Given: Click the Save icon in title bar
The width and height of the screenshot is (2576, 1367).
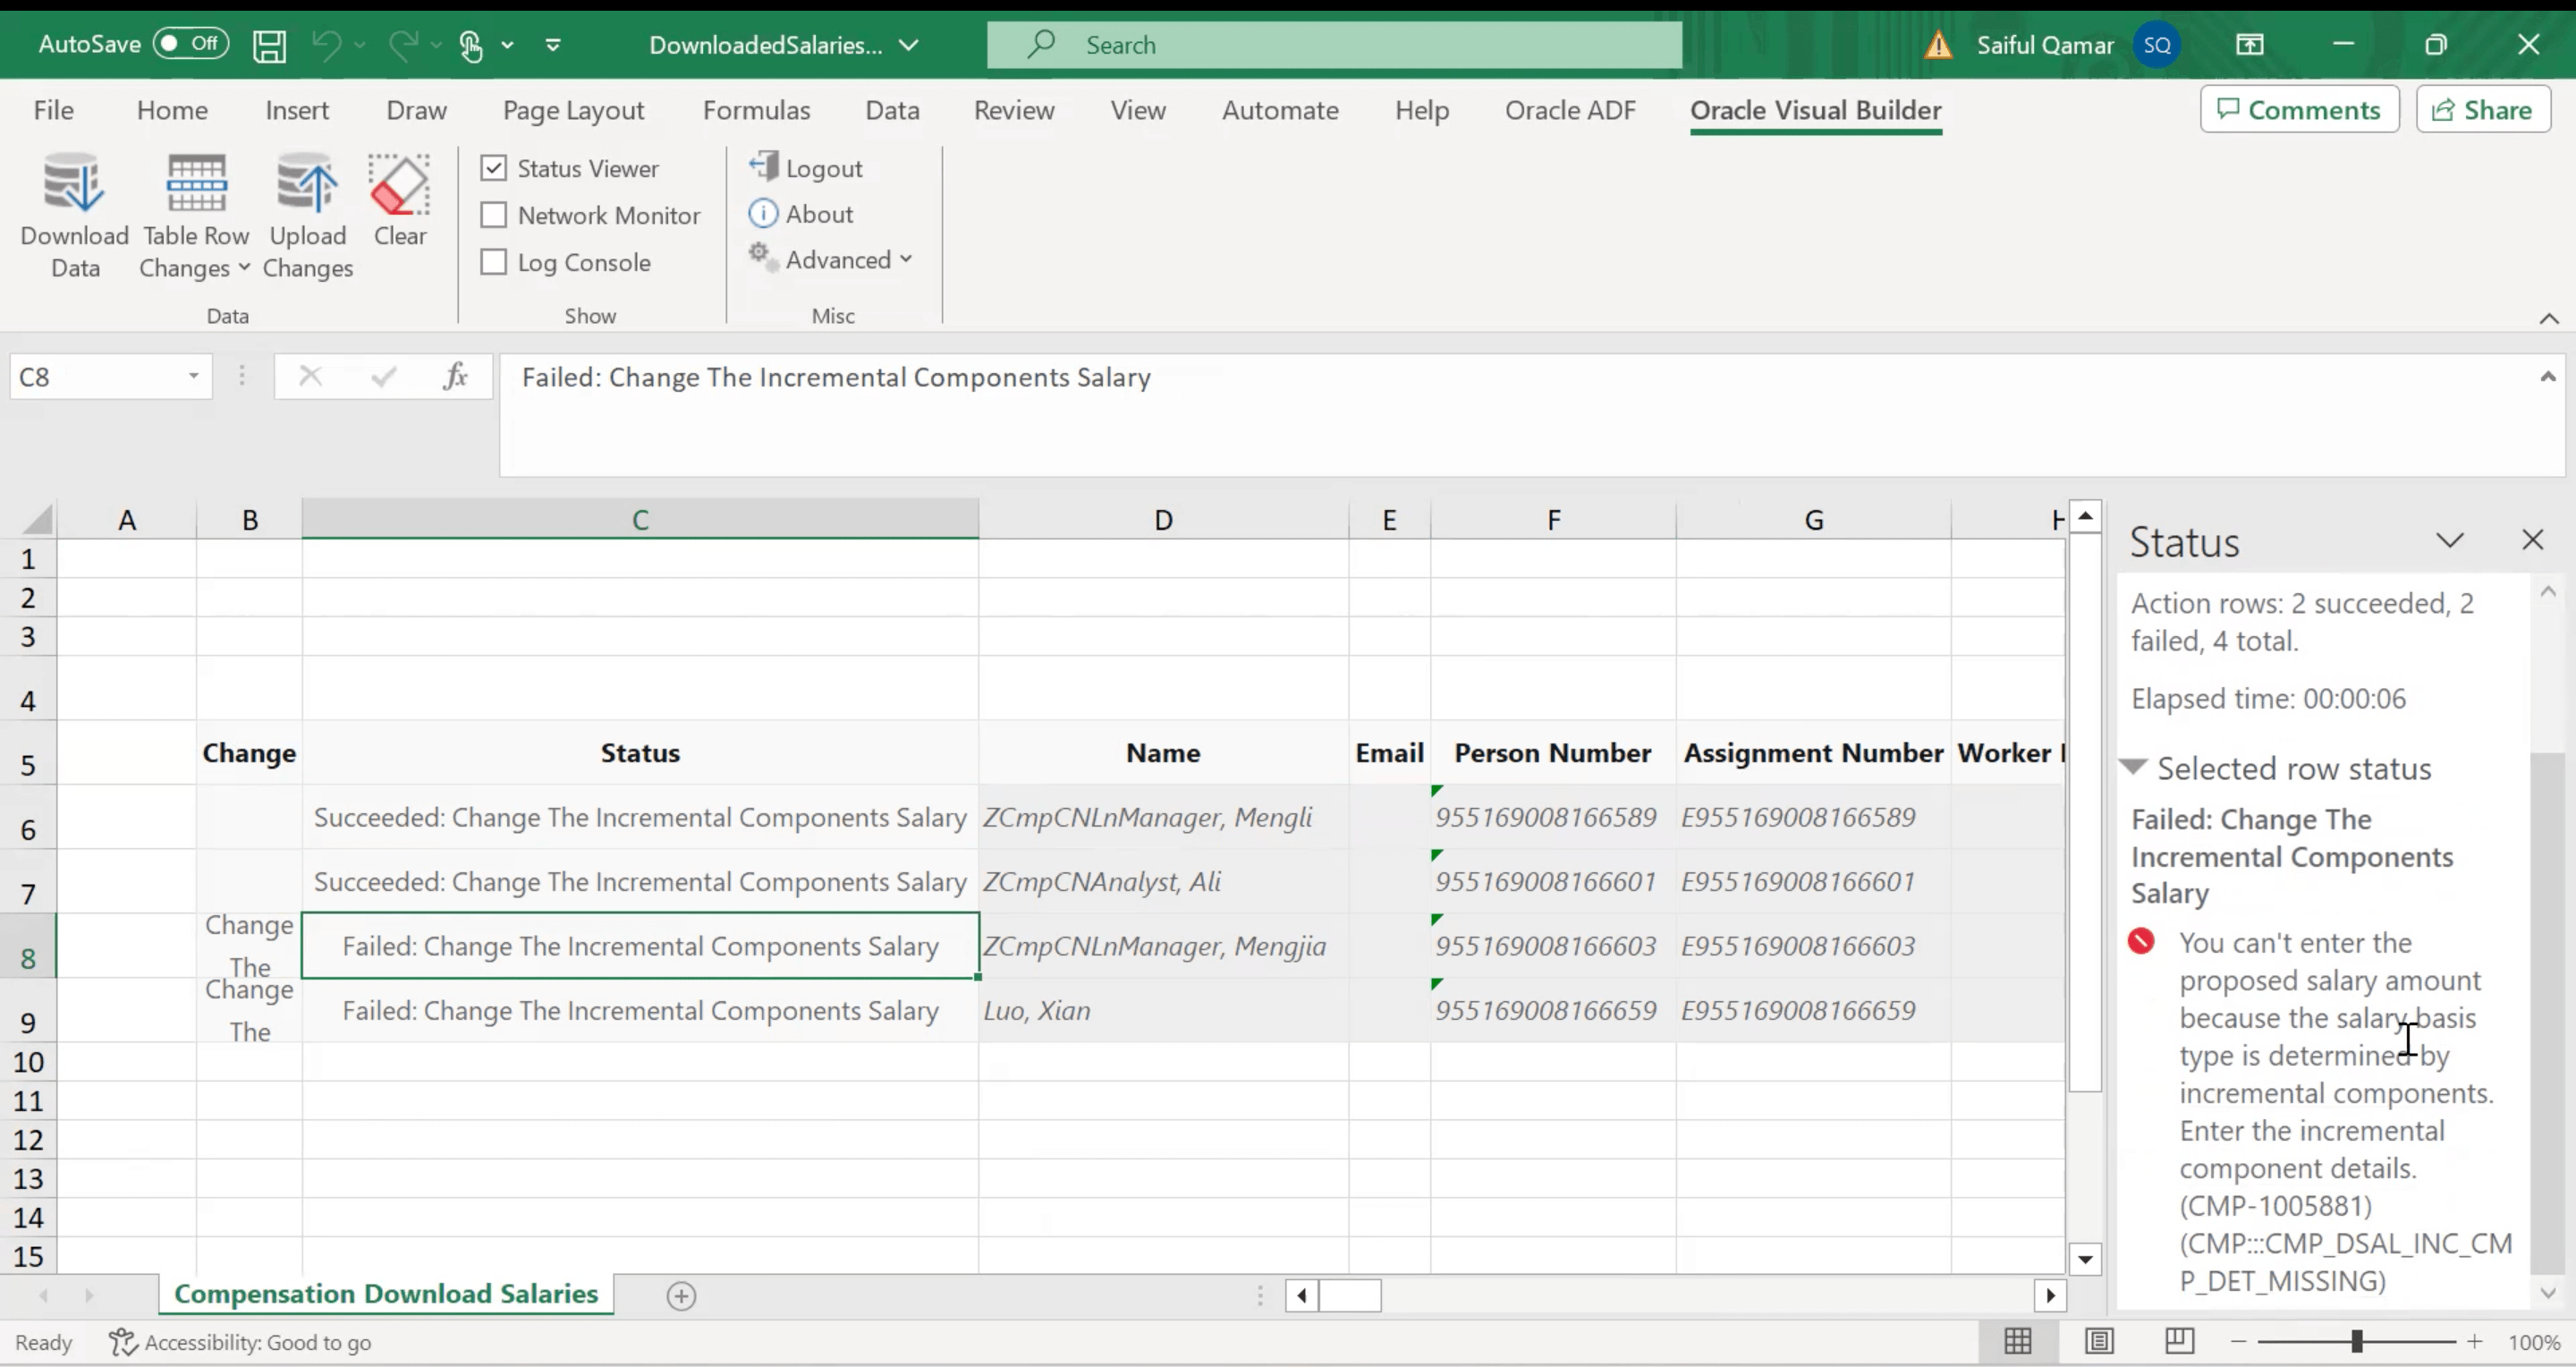Looking at the screenshot, I should tap(269, 45).
